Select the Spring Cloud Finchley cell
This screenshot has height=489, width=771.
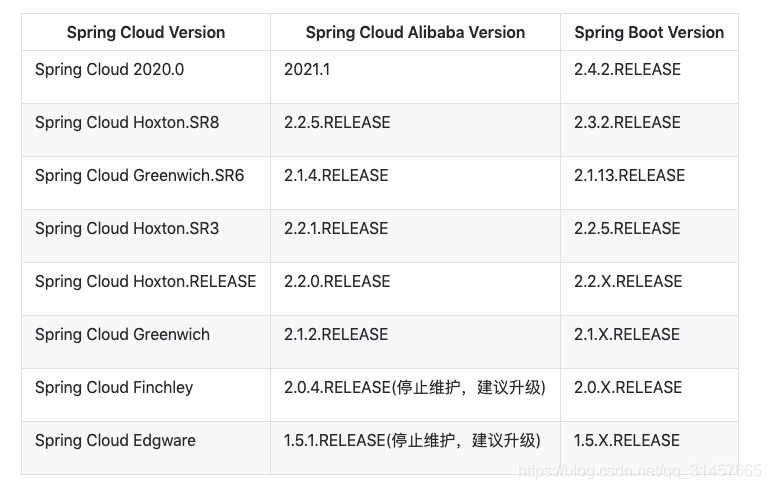pyautogui.click(x=114, y=388)
